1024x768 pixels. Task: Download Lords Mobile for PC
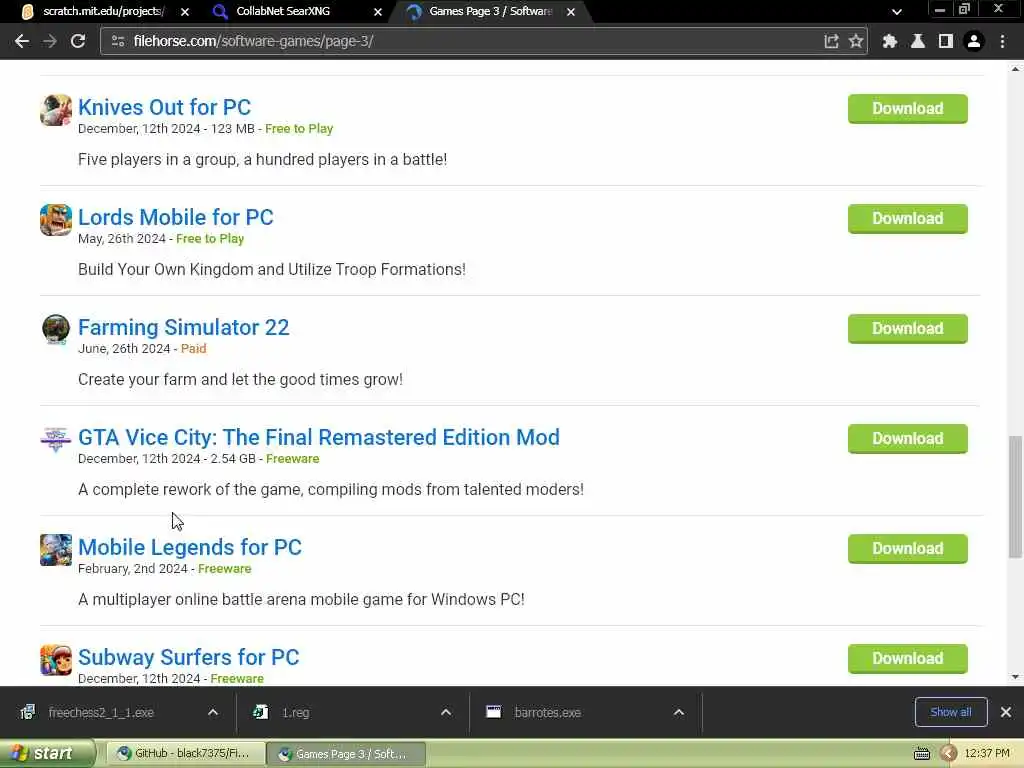coord(908,218)
